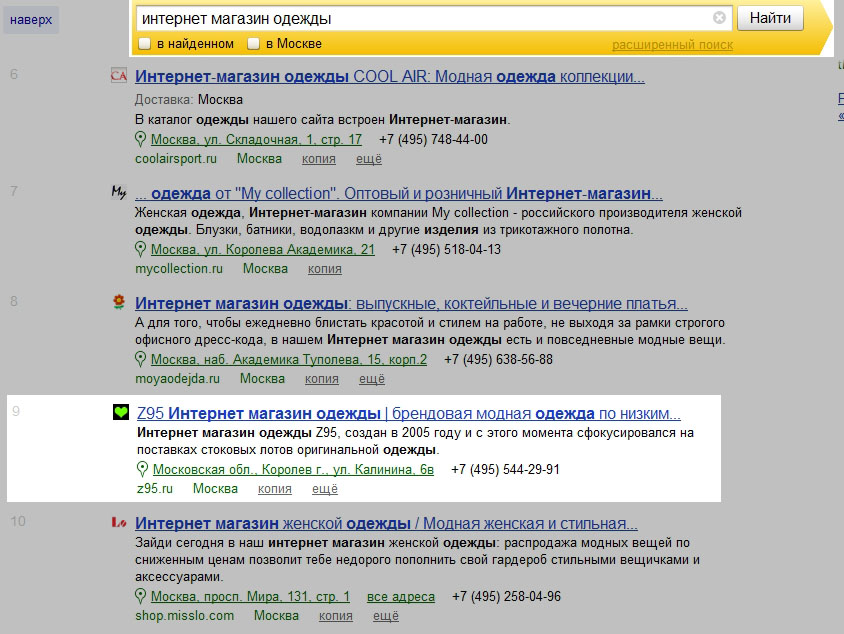Clear the search query with the X icon
Viewport: 844px width, 634px height.
pyautogui.click(x=719, y=18)
